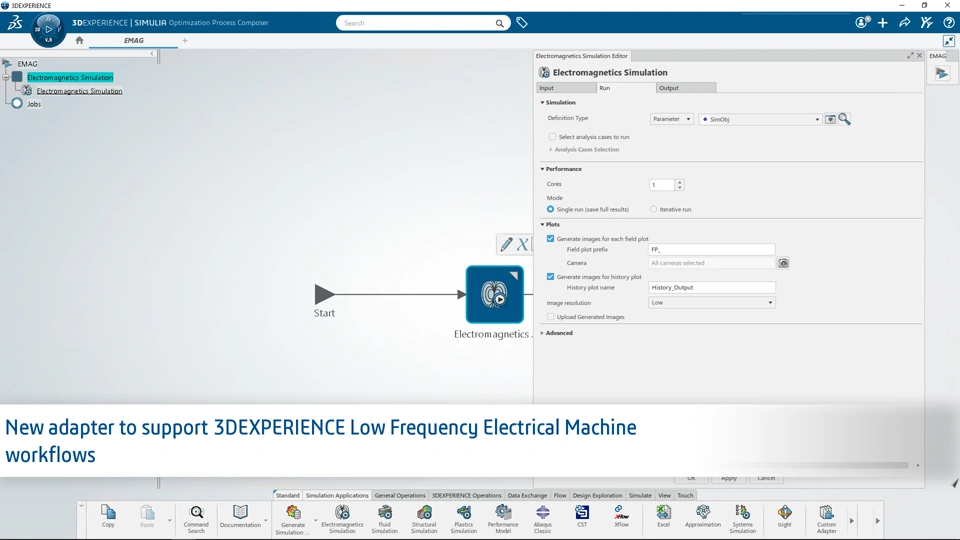Open the Design Exploration toolbar tab
960x540 pixels.
[598, 495]
